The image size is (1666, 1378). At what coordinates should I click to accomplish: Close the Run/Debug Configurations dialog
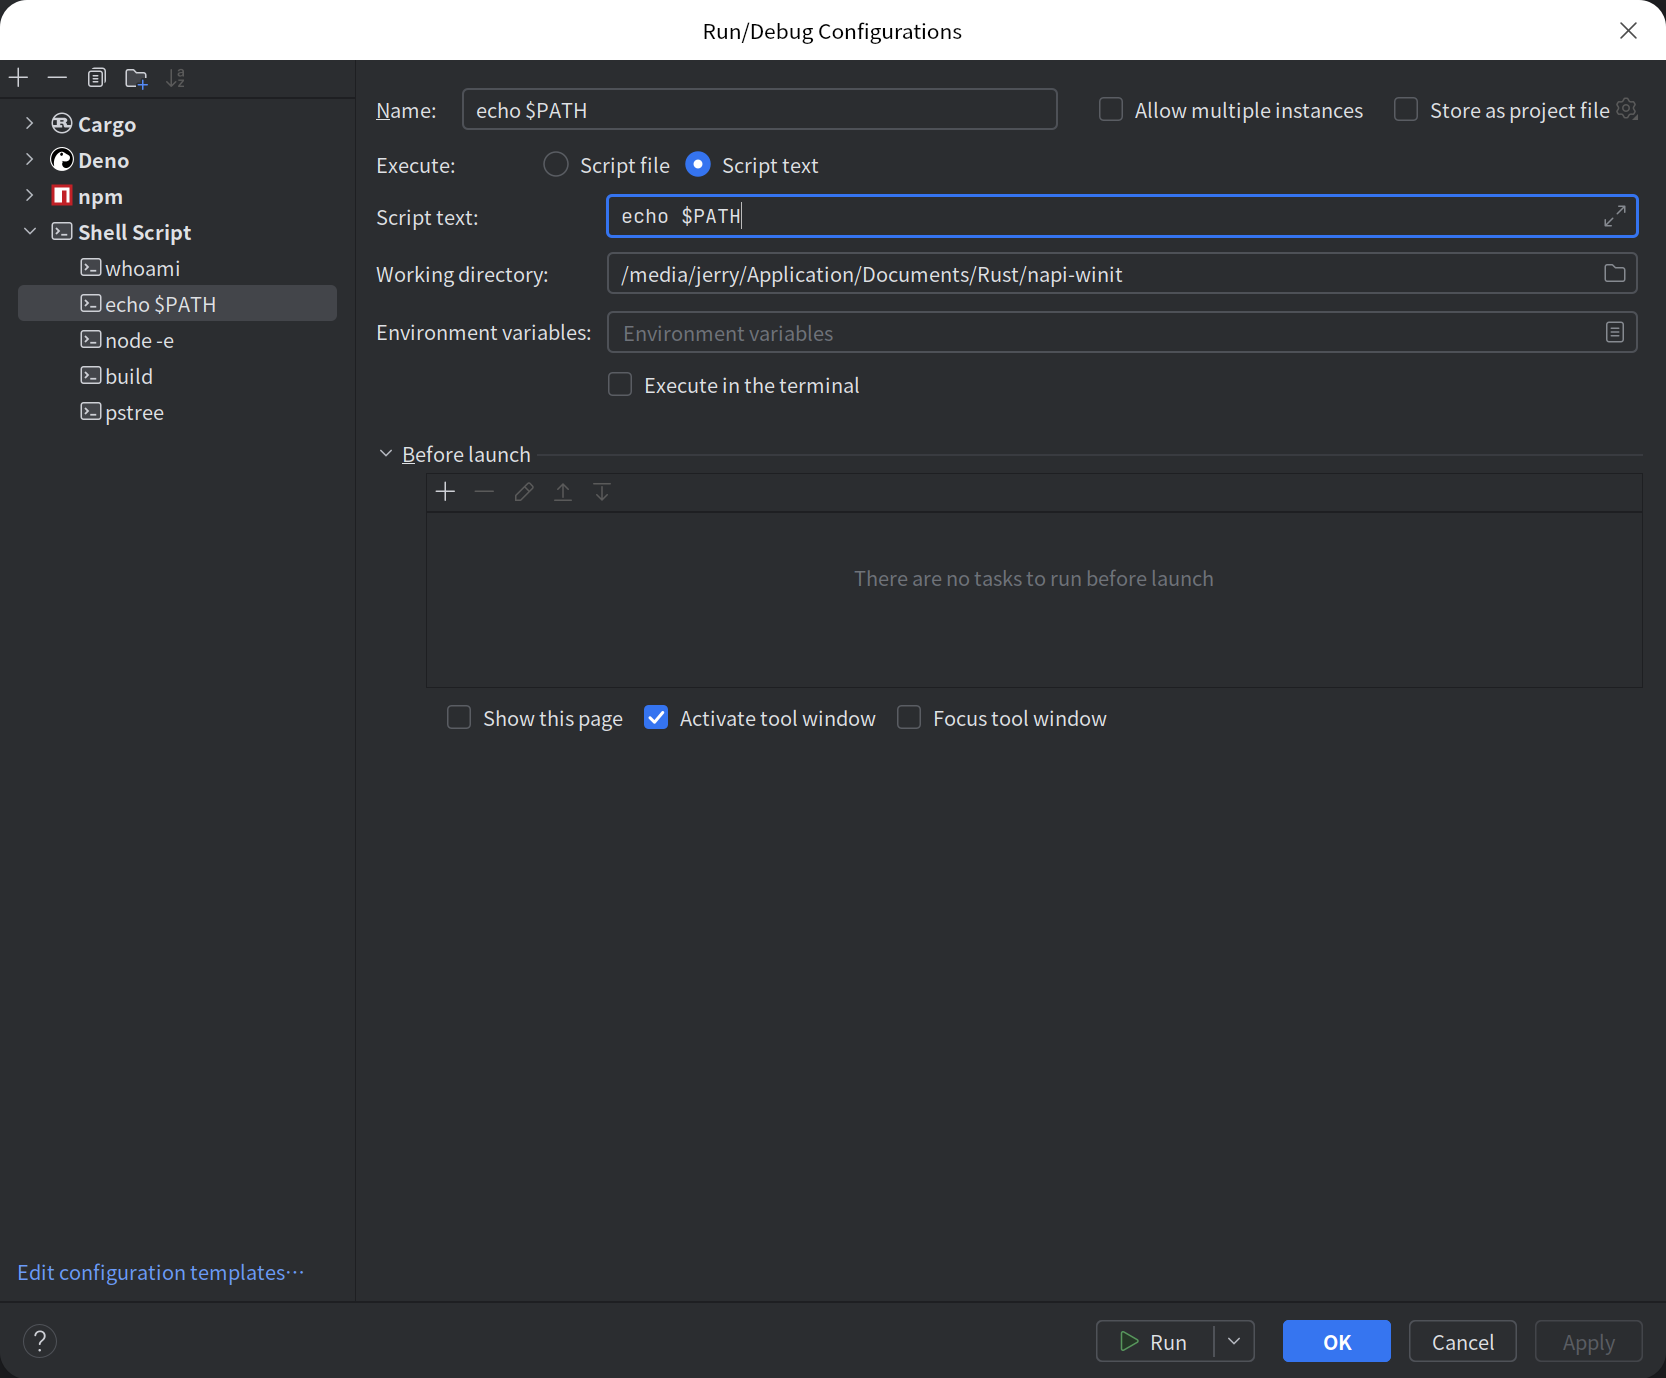[1628, 31]
